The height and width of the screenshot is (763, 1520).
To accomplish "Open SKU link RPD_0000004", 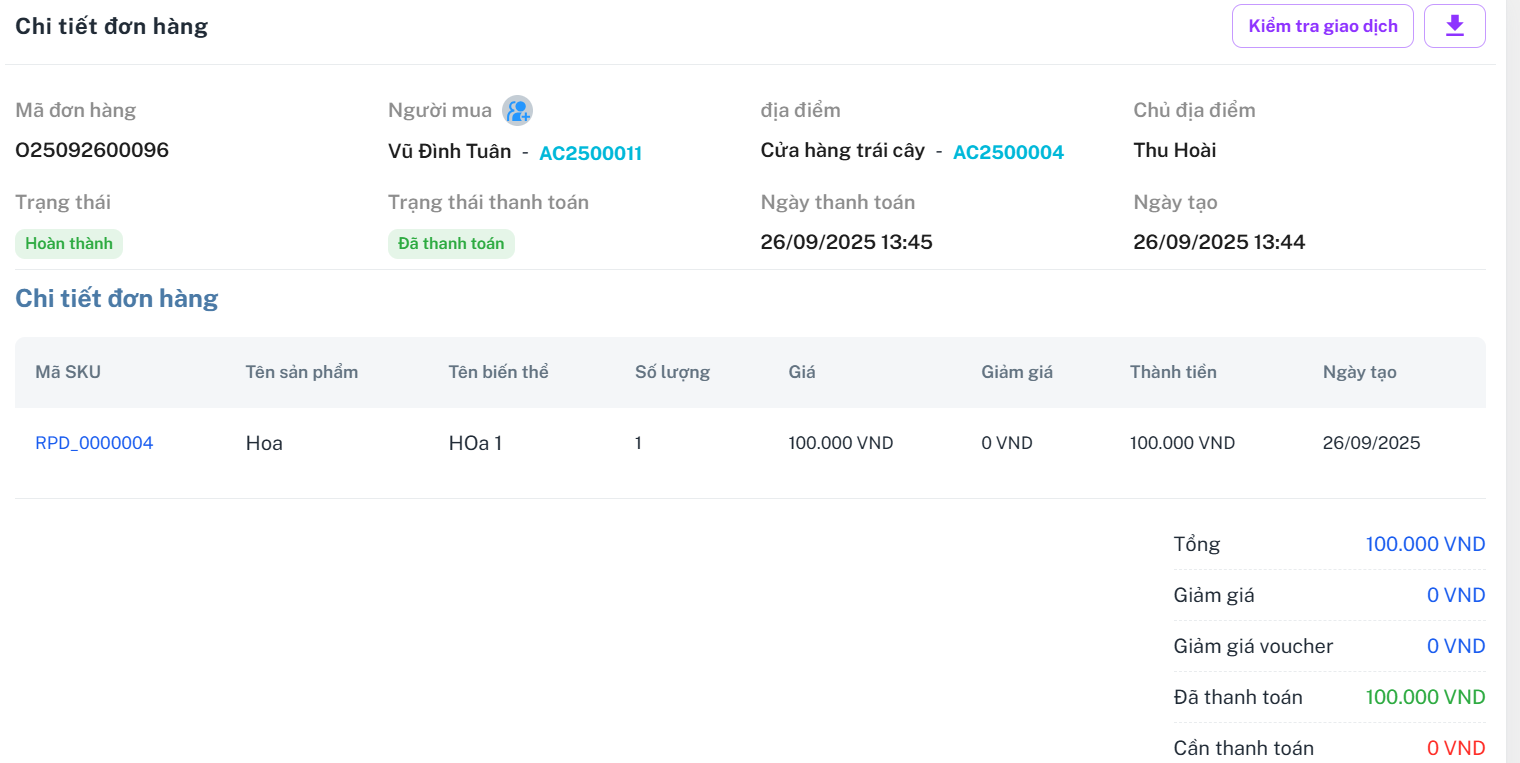I will (94, 443).
